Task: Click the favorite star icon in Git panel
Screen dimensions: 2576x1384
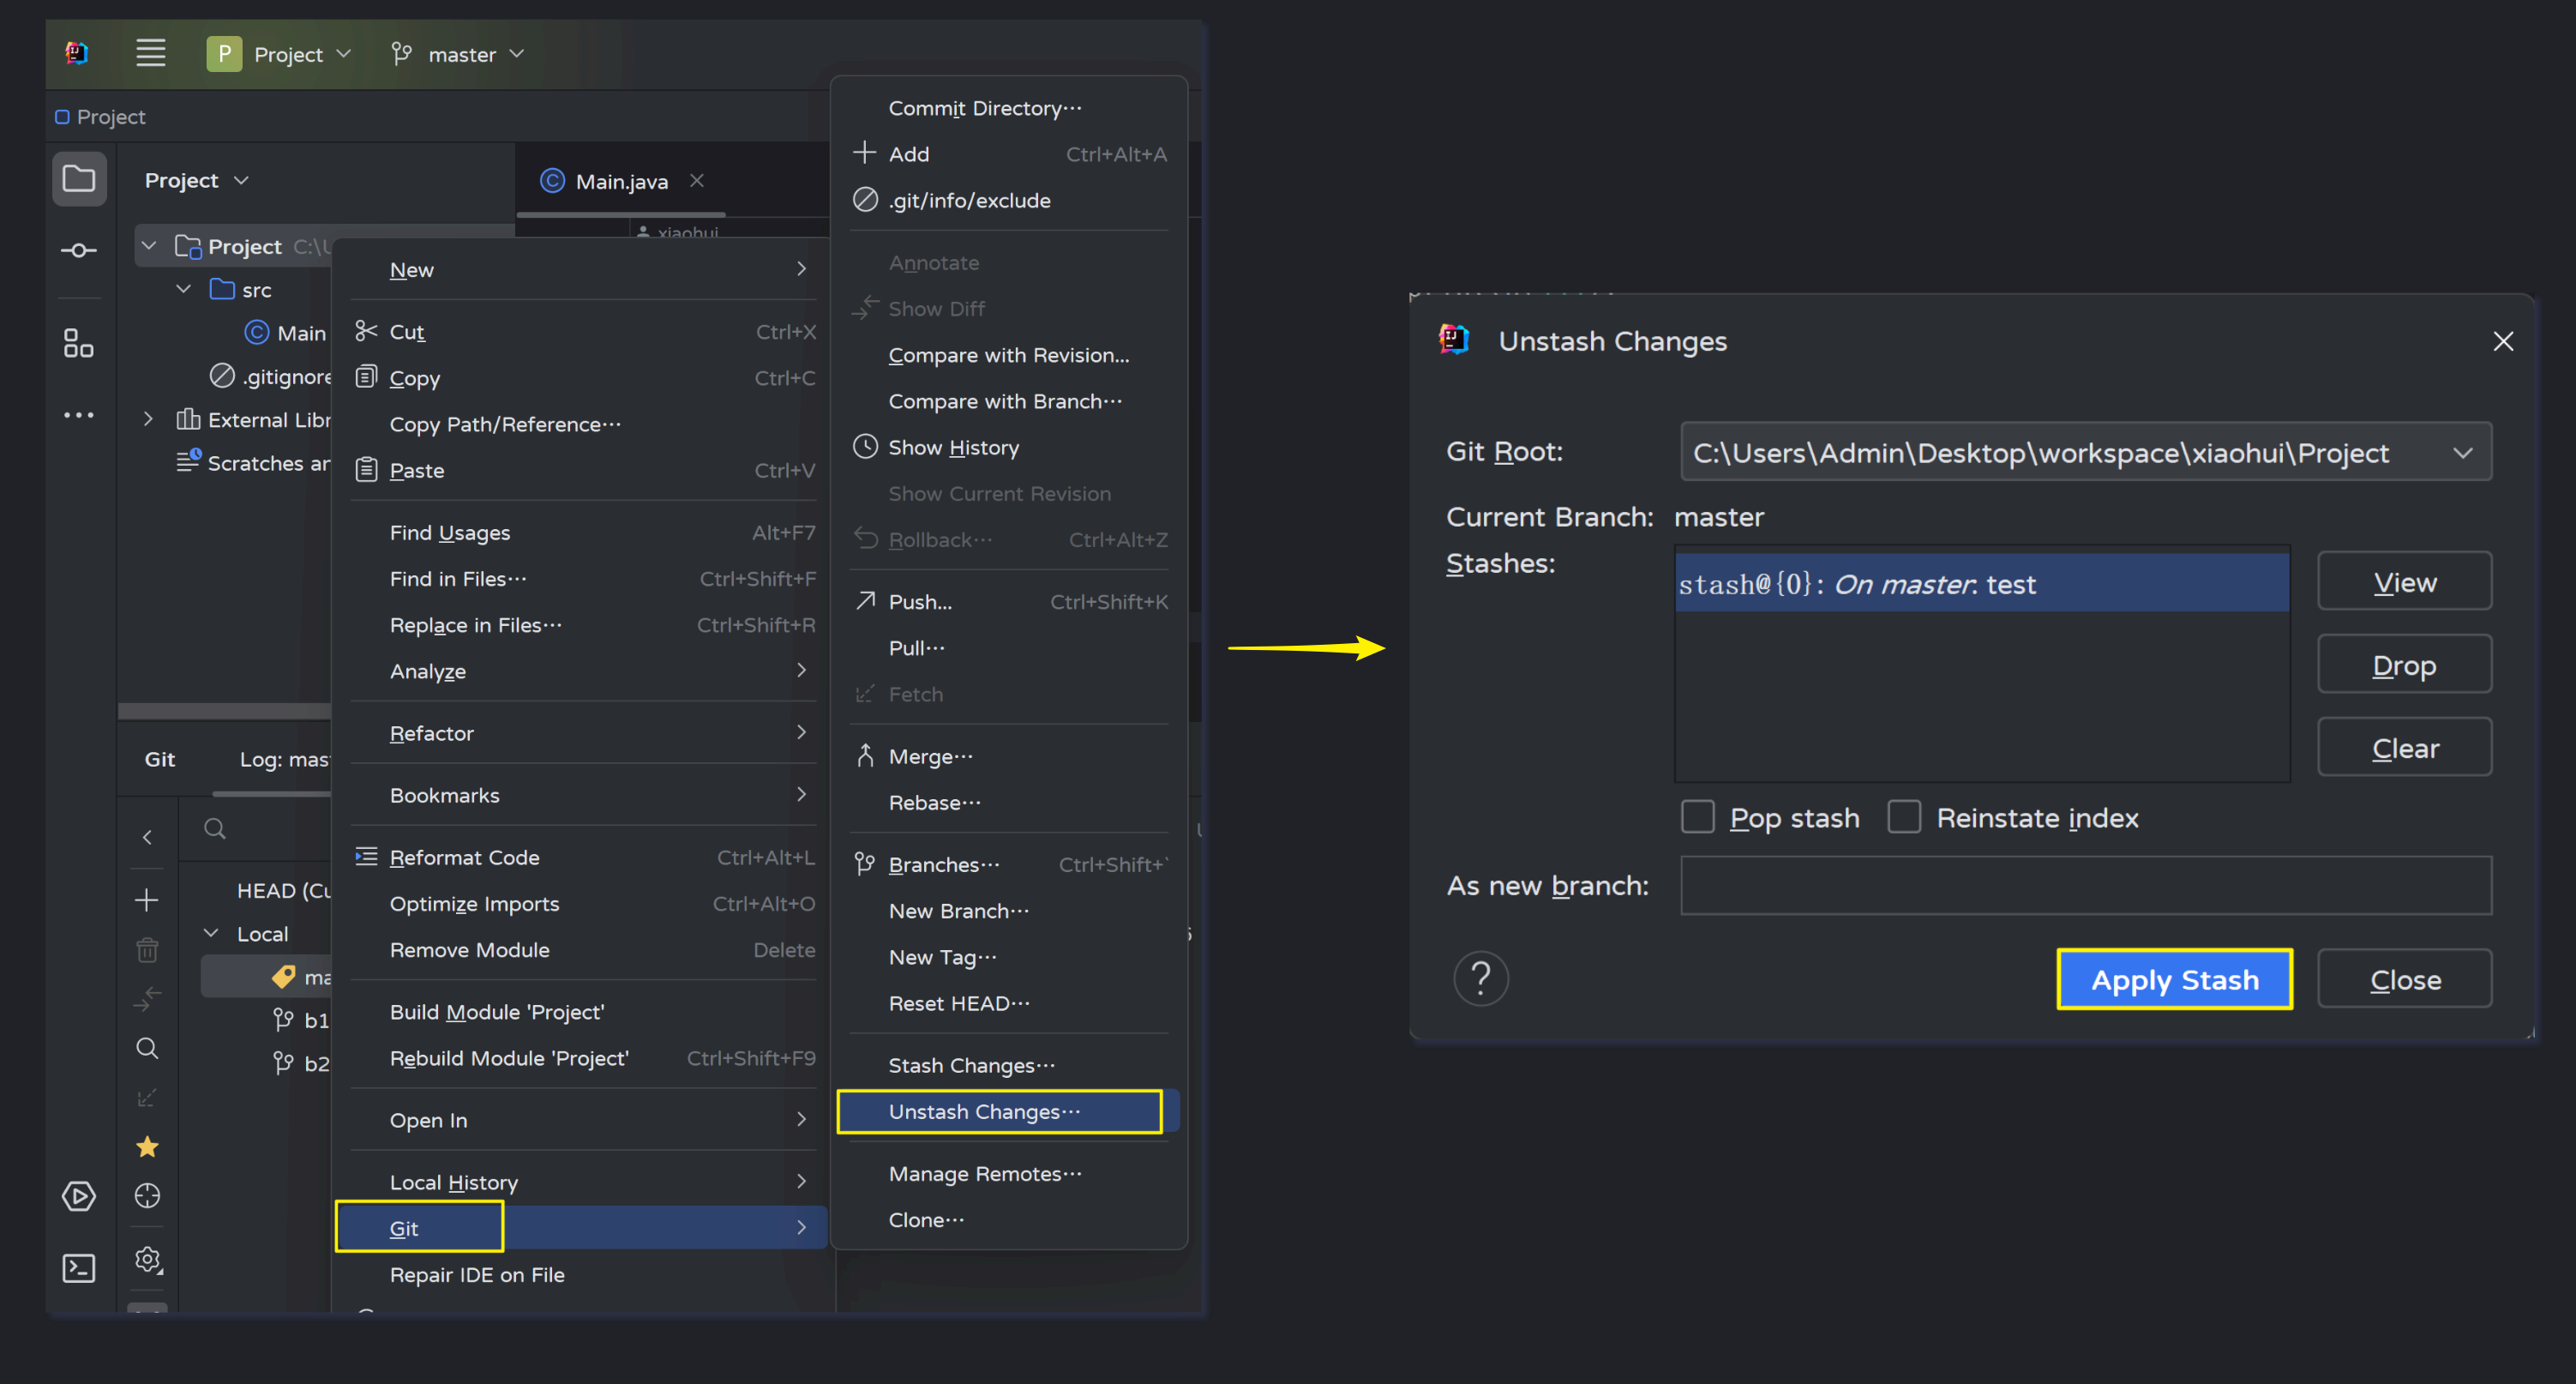Action: click(x=147, y=1147)
